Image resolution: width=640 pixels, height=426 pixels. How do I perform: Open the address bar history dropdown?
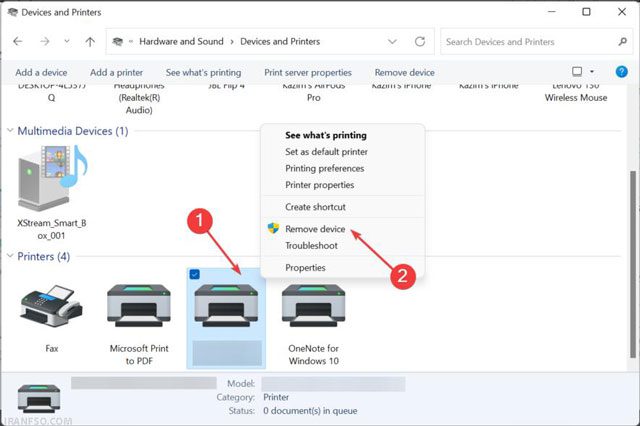click(392, 41)
